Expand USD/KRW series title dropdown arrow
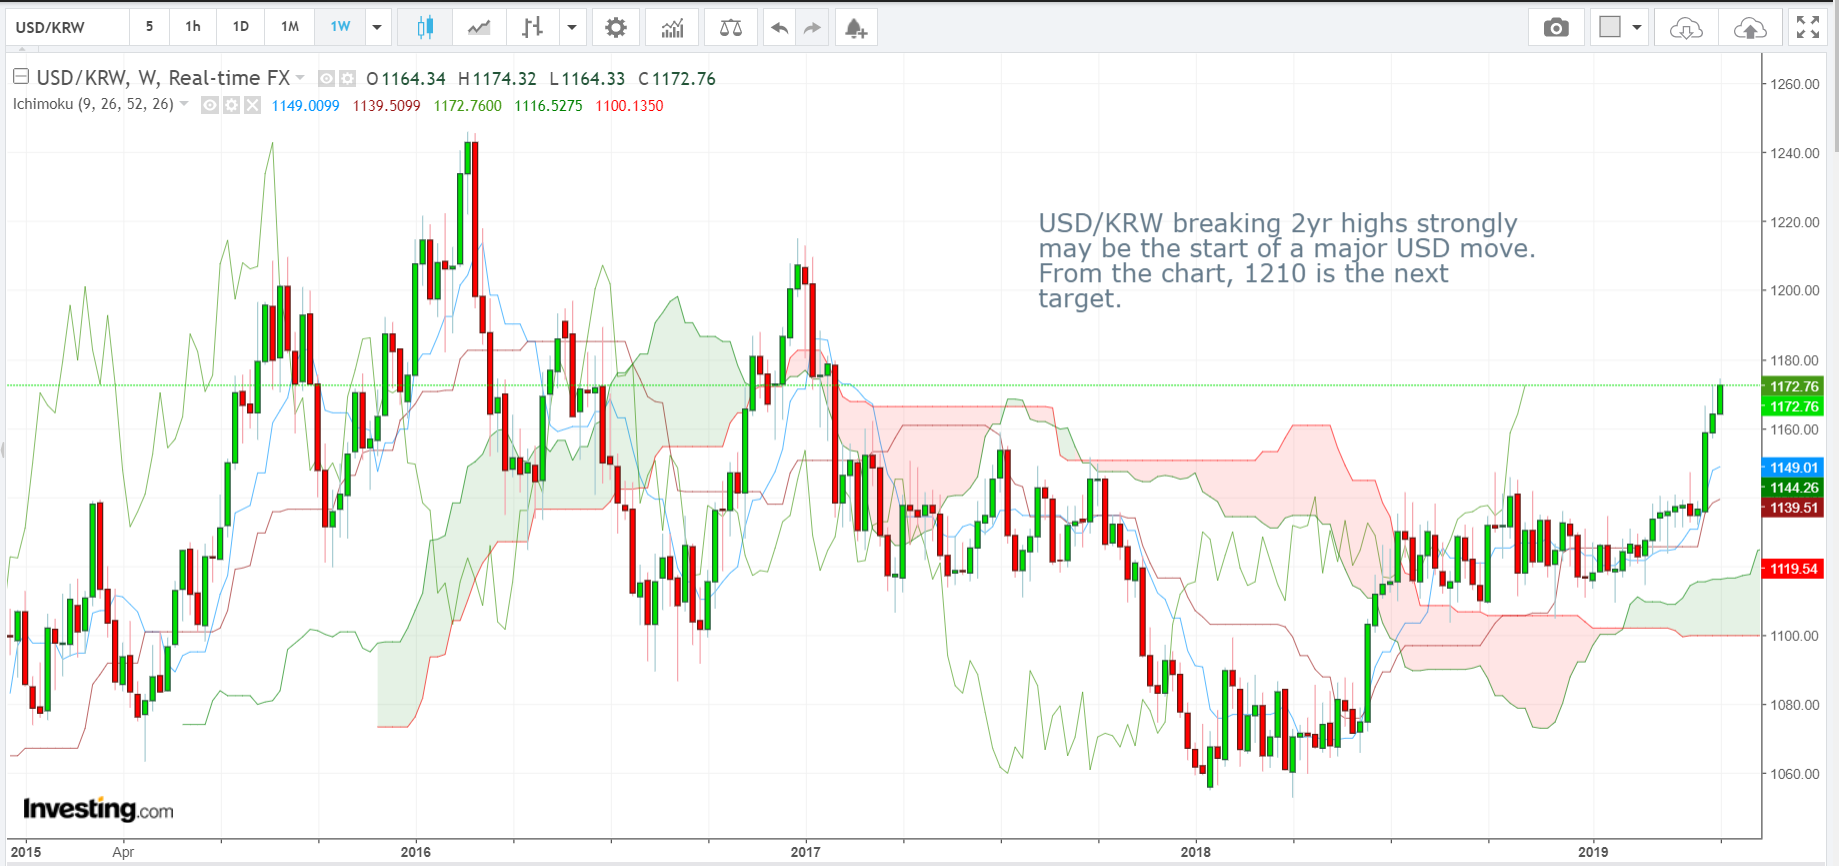1839x866 pixels. tap(300, 77)
